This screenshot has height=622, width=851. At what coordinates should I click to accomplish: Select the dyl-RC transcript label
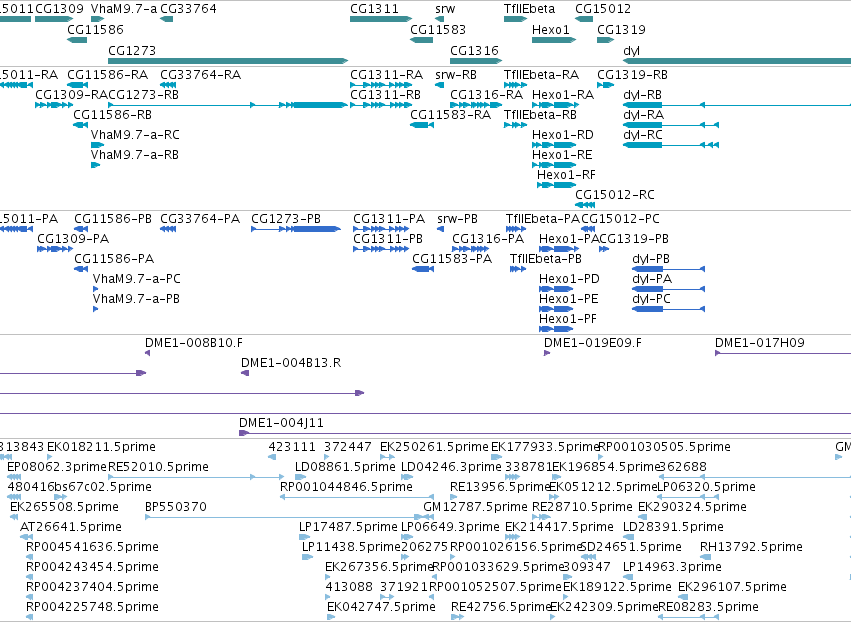click(643, 135)
